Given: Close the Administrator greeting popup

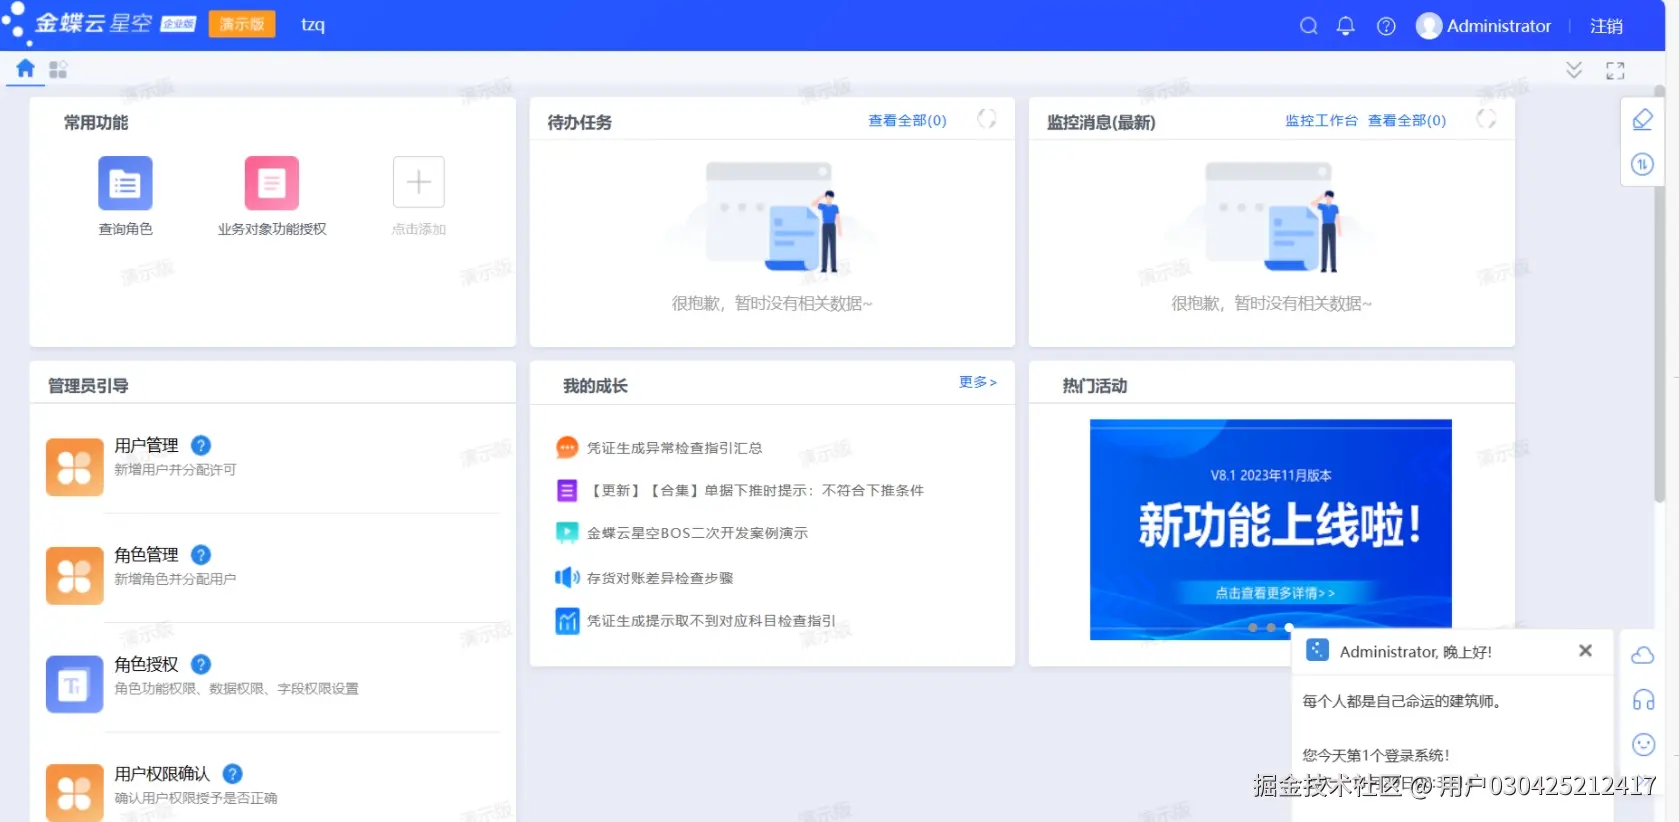Looking at the screenshot, I should coord(1585,651).
